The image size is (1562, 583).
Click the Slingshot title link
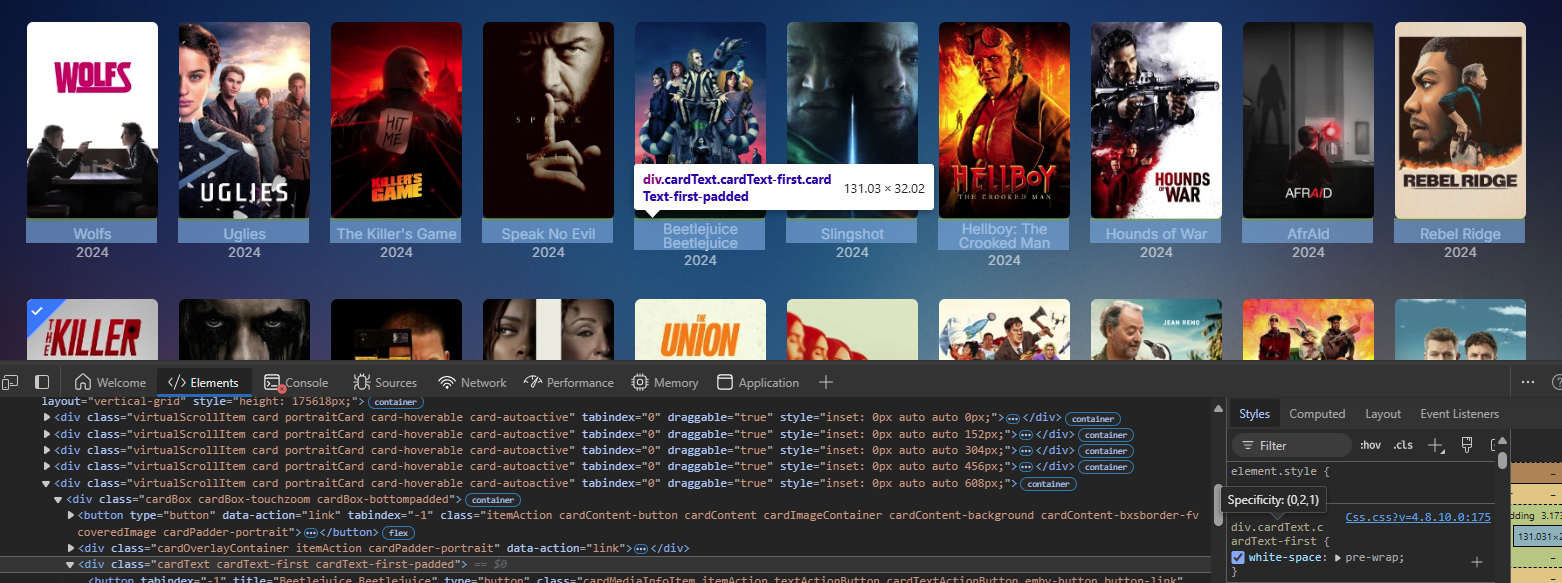click(x=852, y=234)
